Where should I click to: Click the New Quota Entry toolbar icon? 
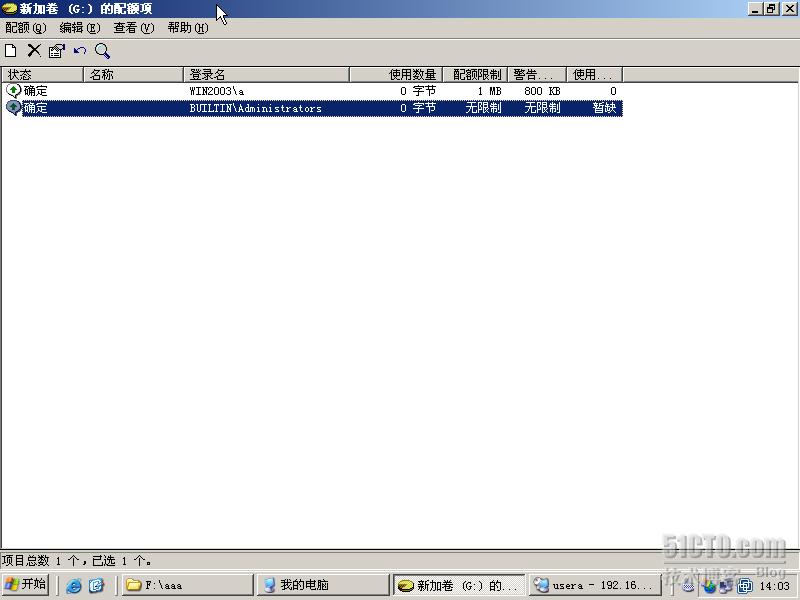[x=11, y=51]
